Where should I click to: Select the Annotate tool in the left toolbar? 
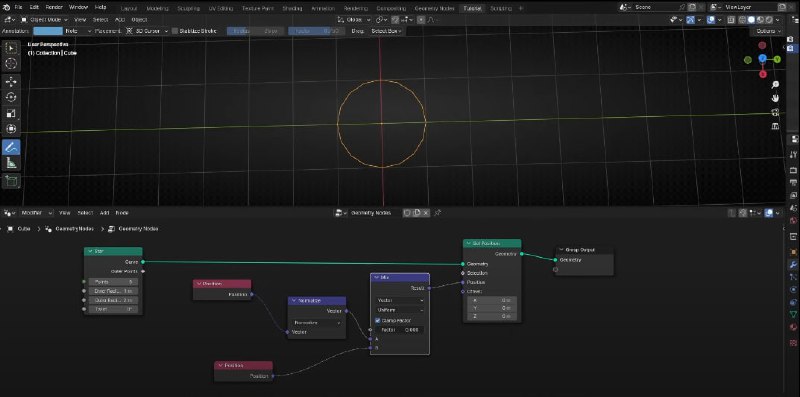pyautogui.click(x=11, y=147)
